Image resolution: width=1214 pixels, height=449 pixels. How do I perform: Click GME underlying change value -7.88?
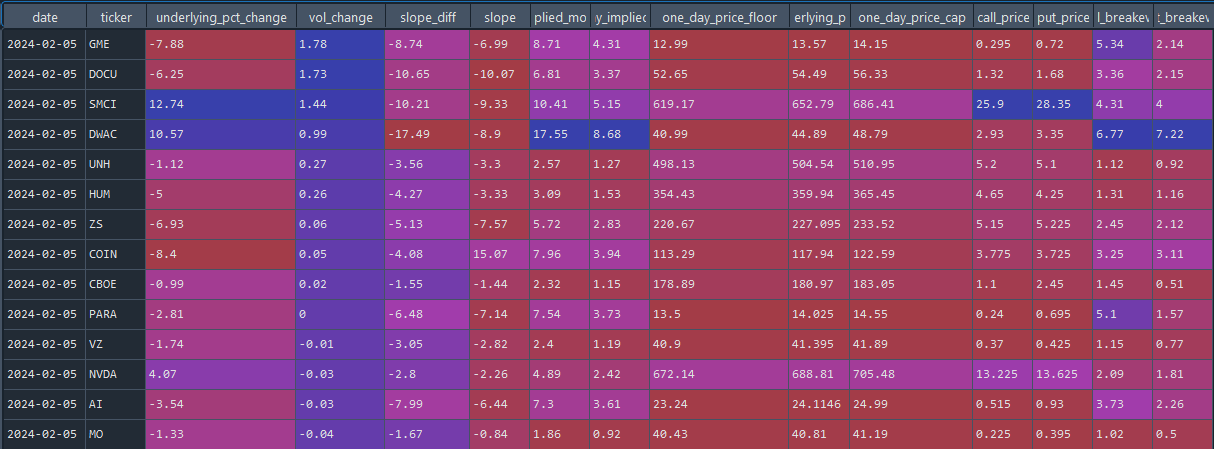click(222, 45)
